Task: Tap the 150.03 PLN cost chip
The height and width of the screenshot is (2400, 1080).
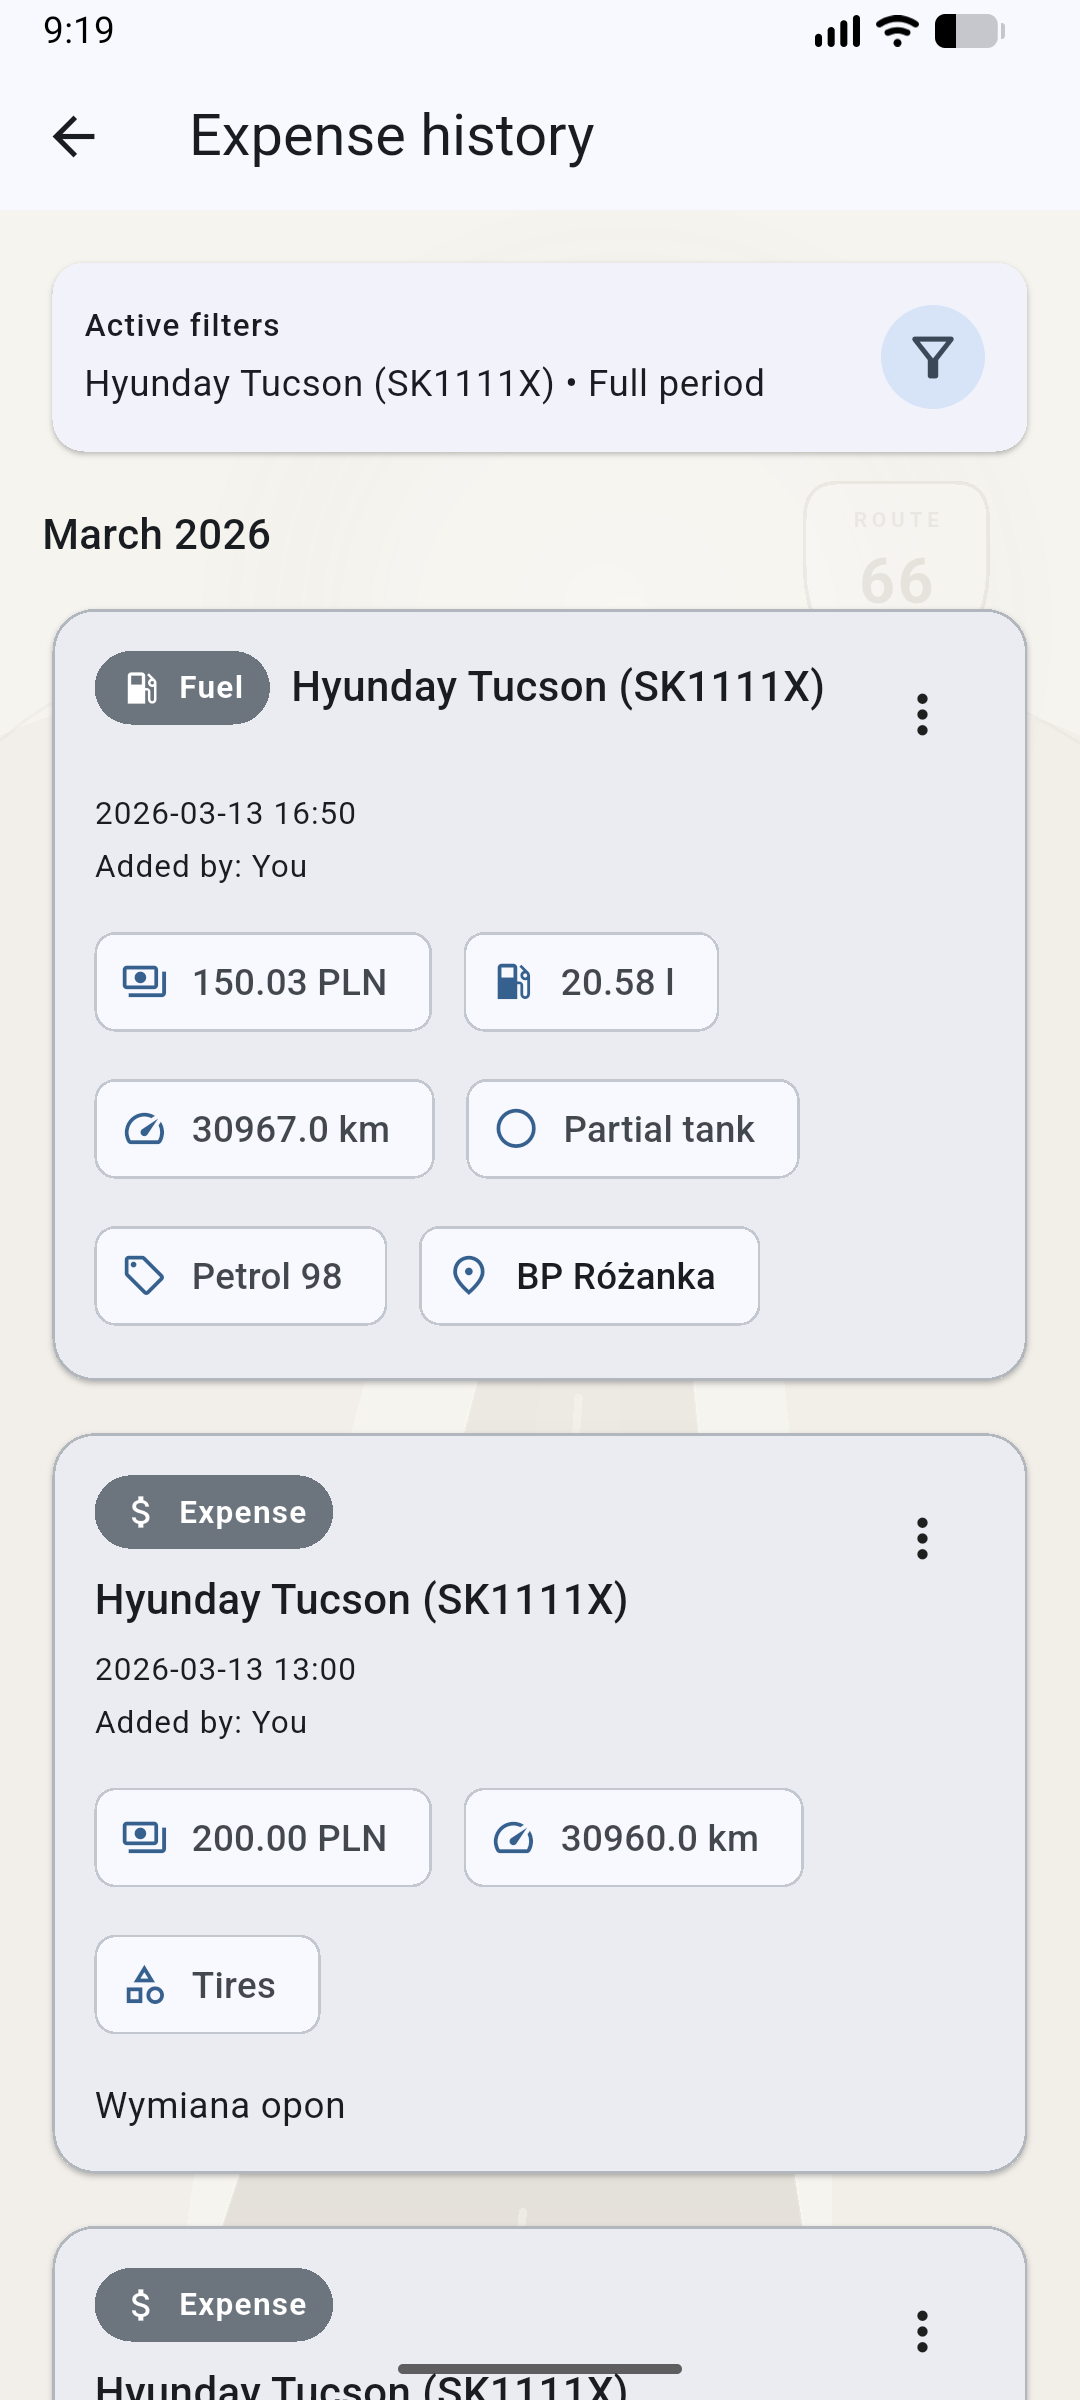Action: pos(263,982)
